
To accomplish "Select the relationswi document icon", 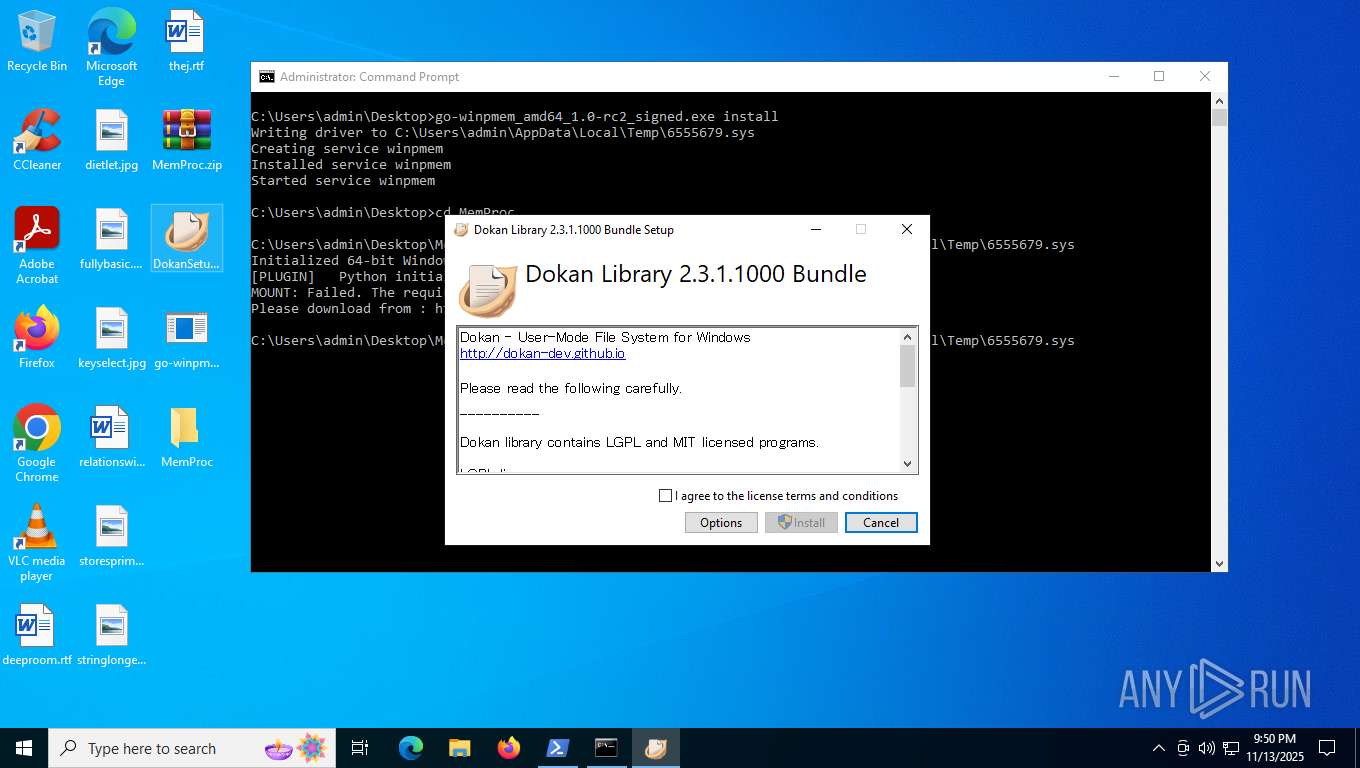I will pos(111,437).
